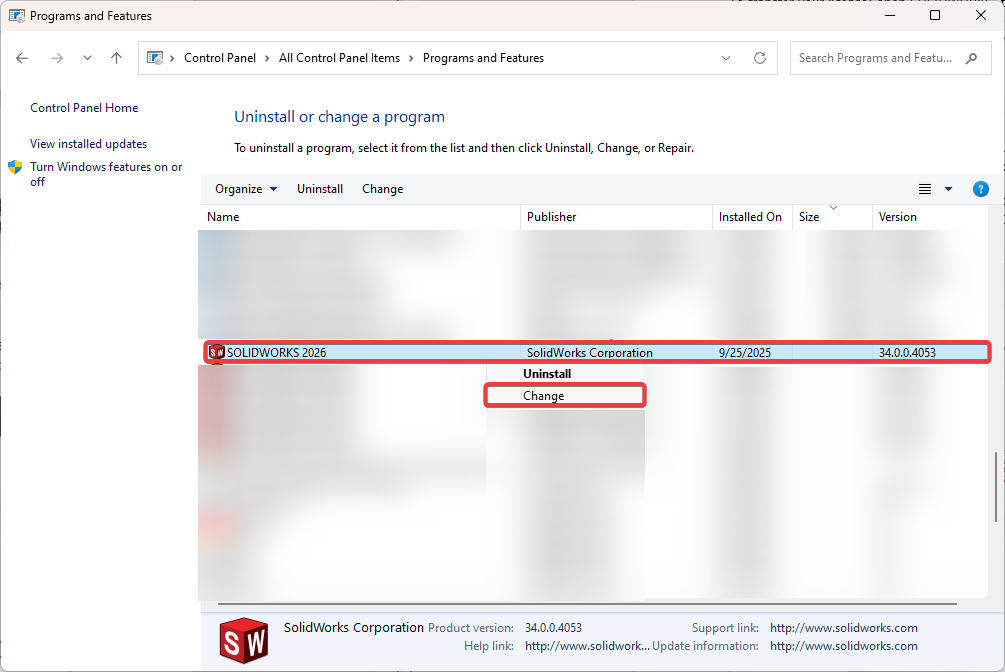This screenshot has width=1005, height=672.
Task: Expand chevron after All Control Panel Items
Action: tap(411, 58)
